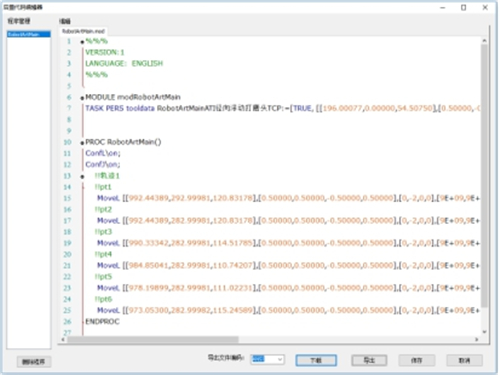Click the !!pt5 comment line
500x375 pixels.
[103, 277]
